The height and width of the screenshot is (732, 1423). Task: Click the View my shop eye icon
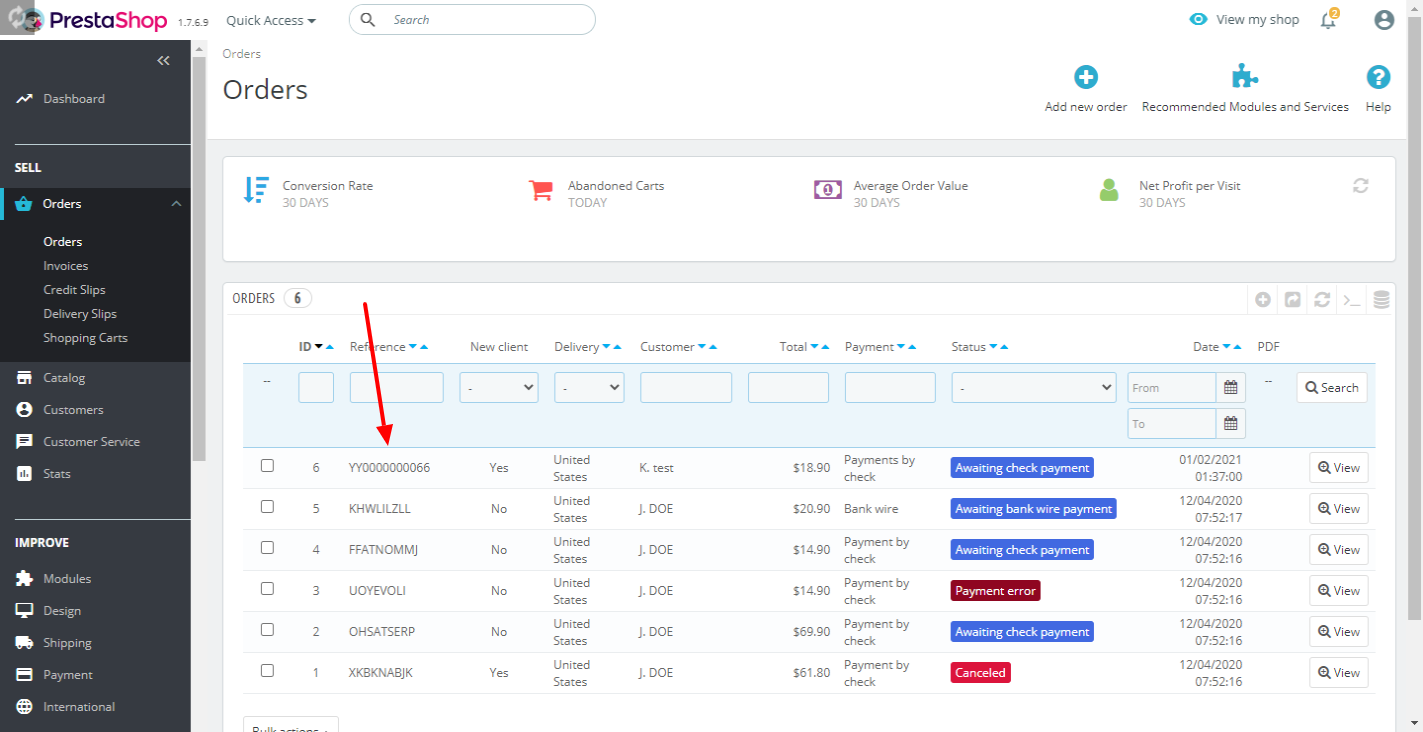(x=1198, y=19)
